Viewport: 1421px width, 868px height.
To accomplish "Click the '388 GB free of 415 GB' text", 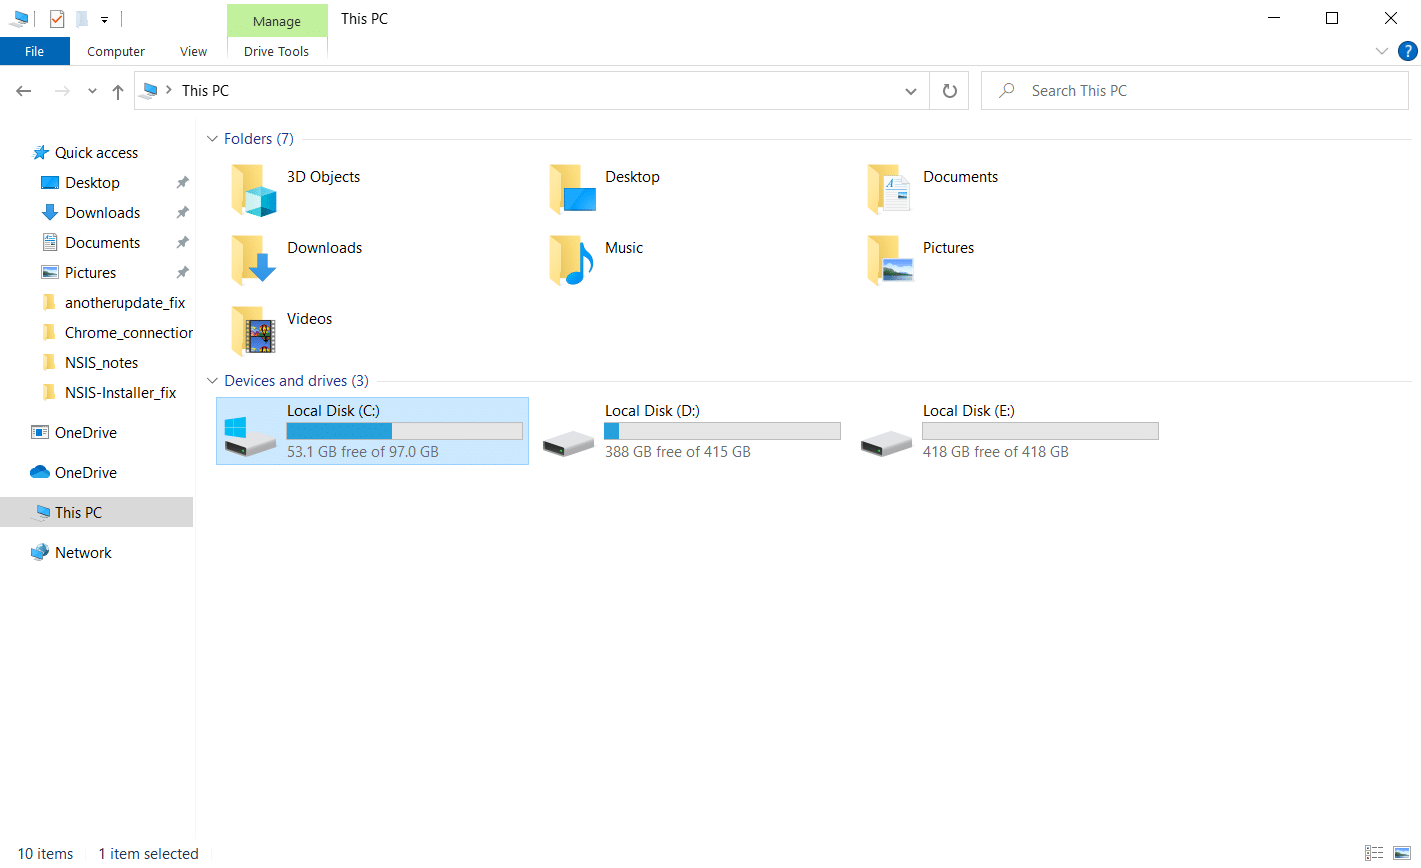I will click(x=678, y=452).
